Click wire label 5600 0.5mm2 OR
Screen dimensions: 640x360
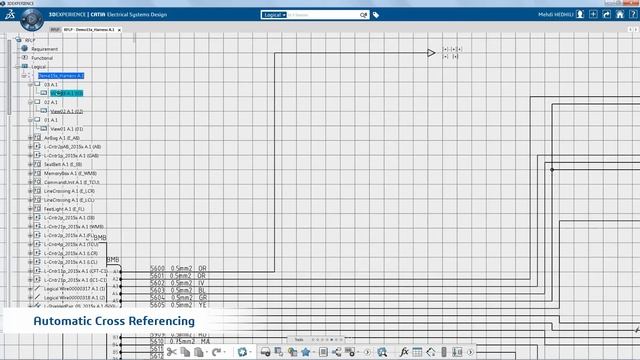tap(178, 268)
